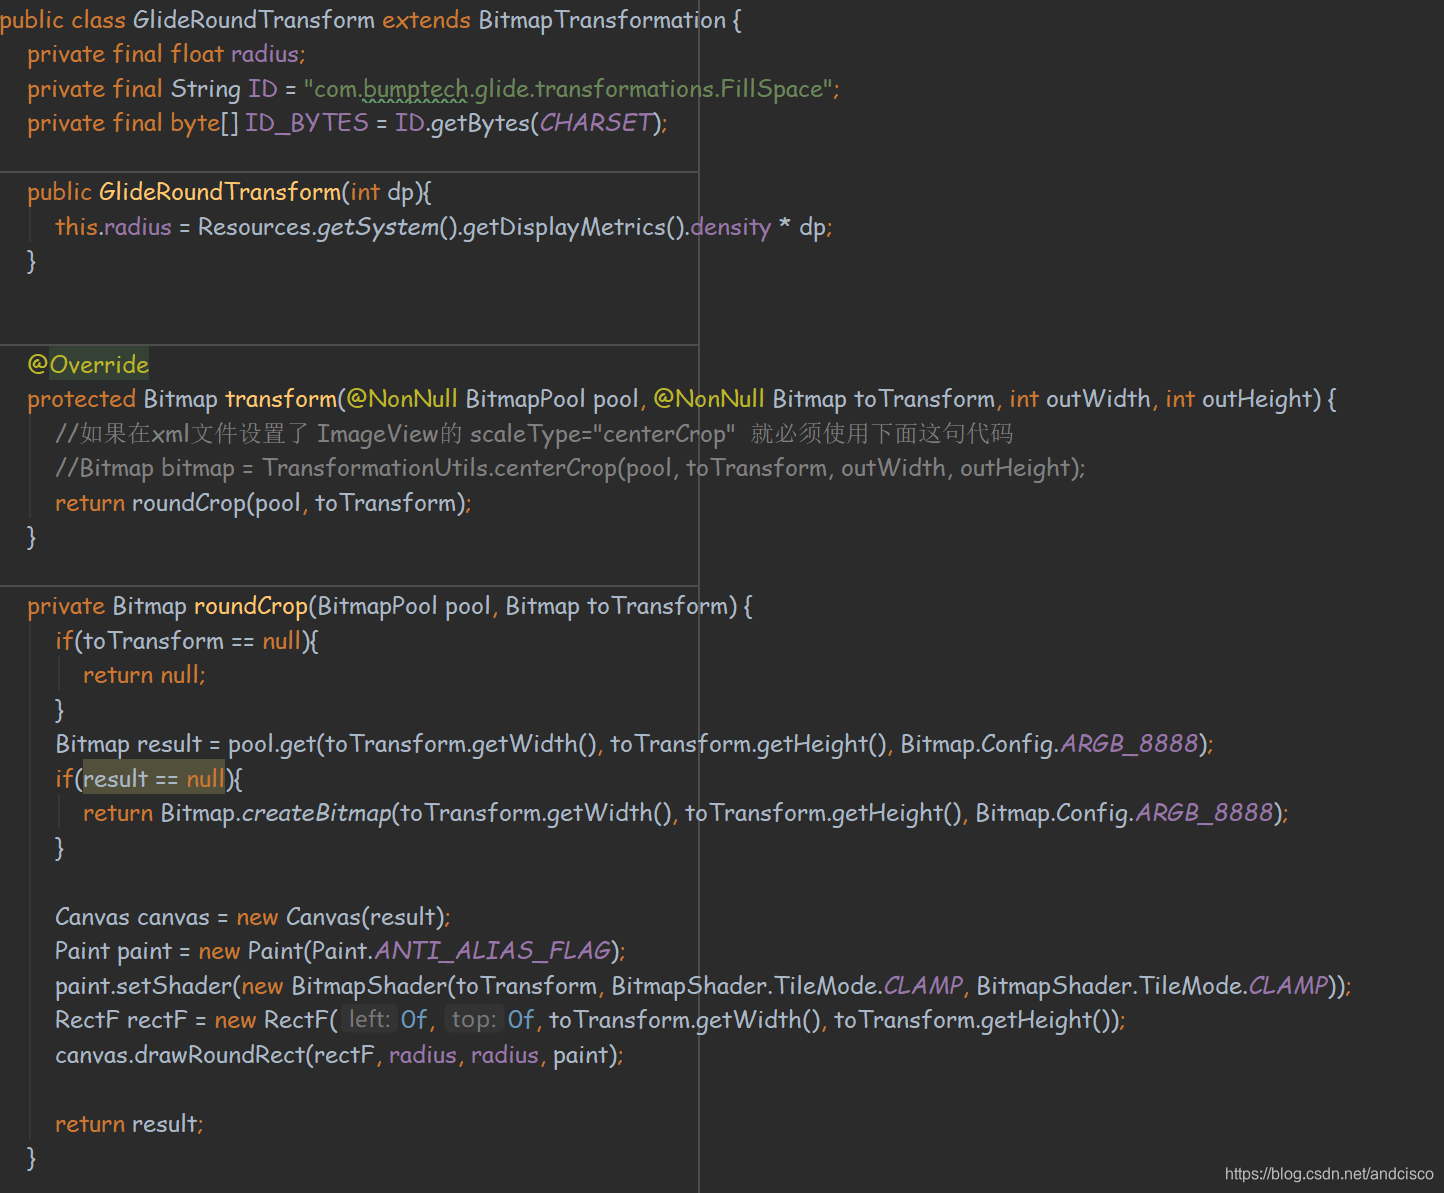Click createBitmap in the return statement
The height and width of the screenshot is (1193, 1444).
point(316,813)
